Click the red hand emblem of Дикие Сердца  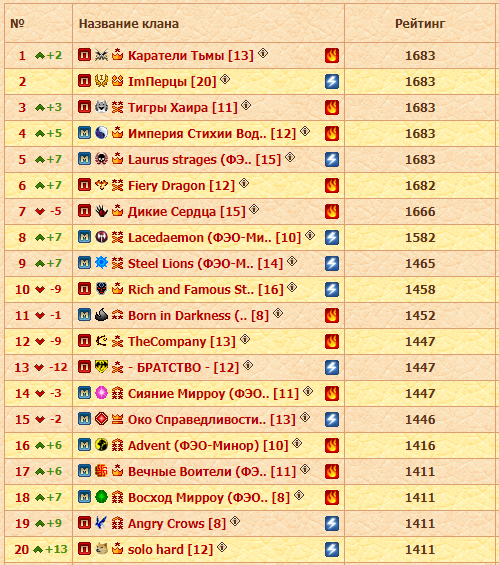tap(102, 211)
